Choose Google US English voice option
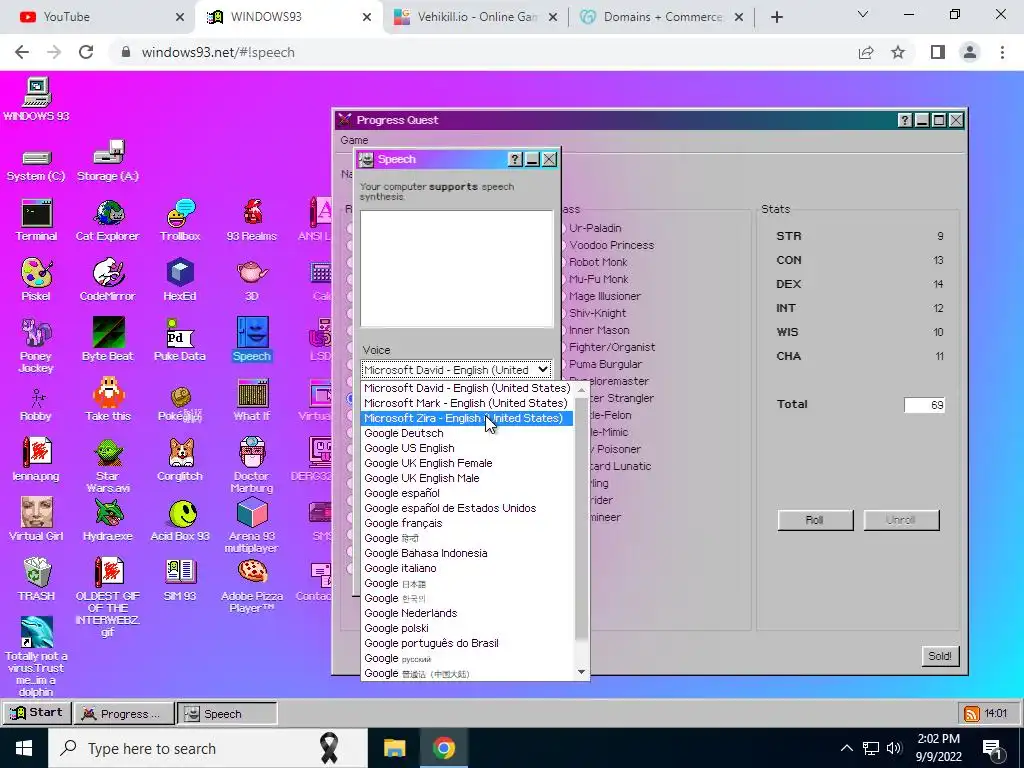 coord(467,448)
